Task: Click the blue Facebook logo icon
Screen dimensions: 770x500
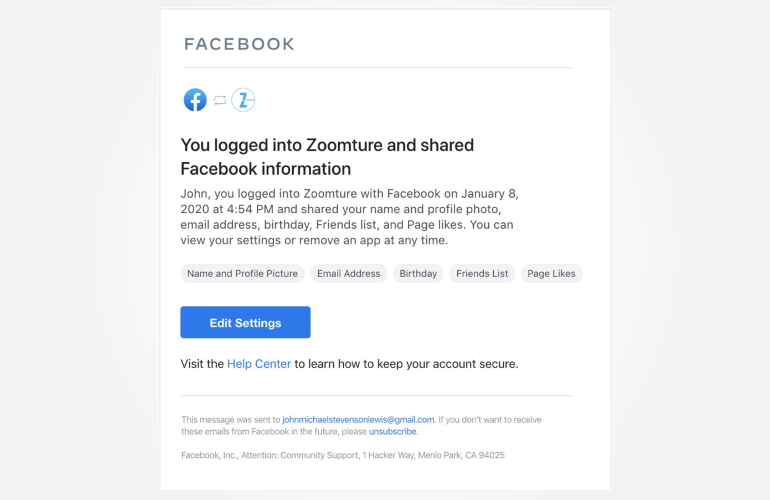Action: click(195, 100)
